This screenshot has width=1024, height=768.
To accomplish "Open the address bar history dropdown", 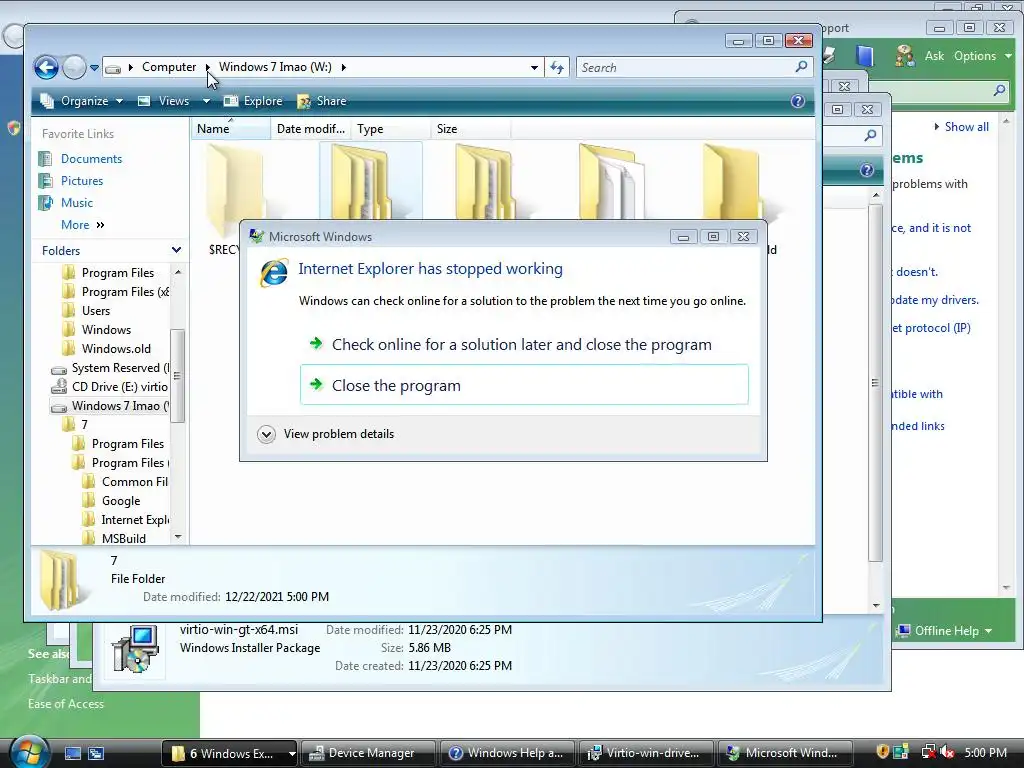I will click(534, 67).
